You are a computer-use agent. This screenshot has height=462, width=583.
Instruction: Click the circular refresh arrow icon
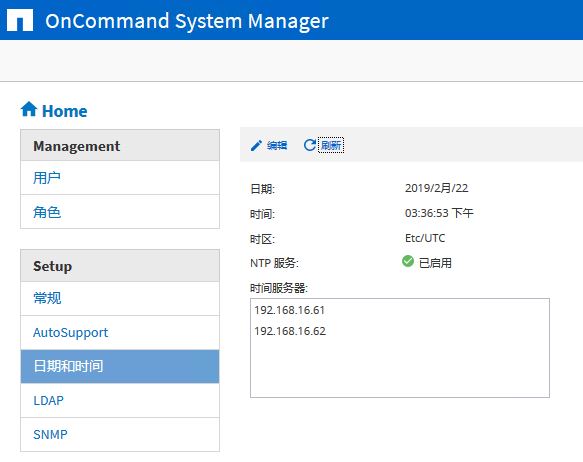[x=309, y=145]
